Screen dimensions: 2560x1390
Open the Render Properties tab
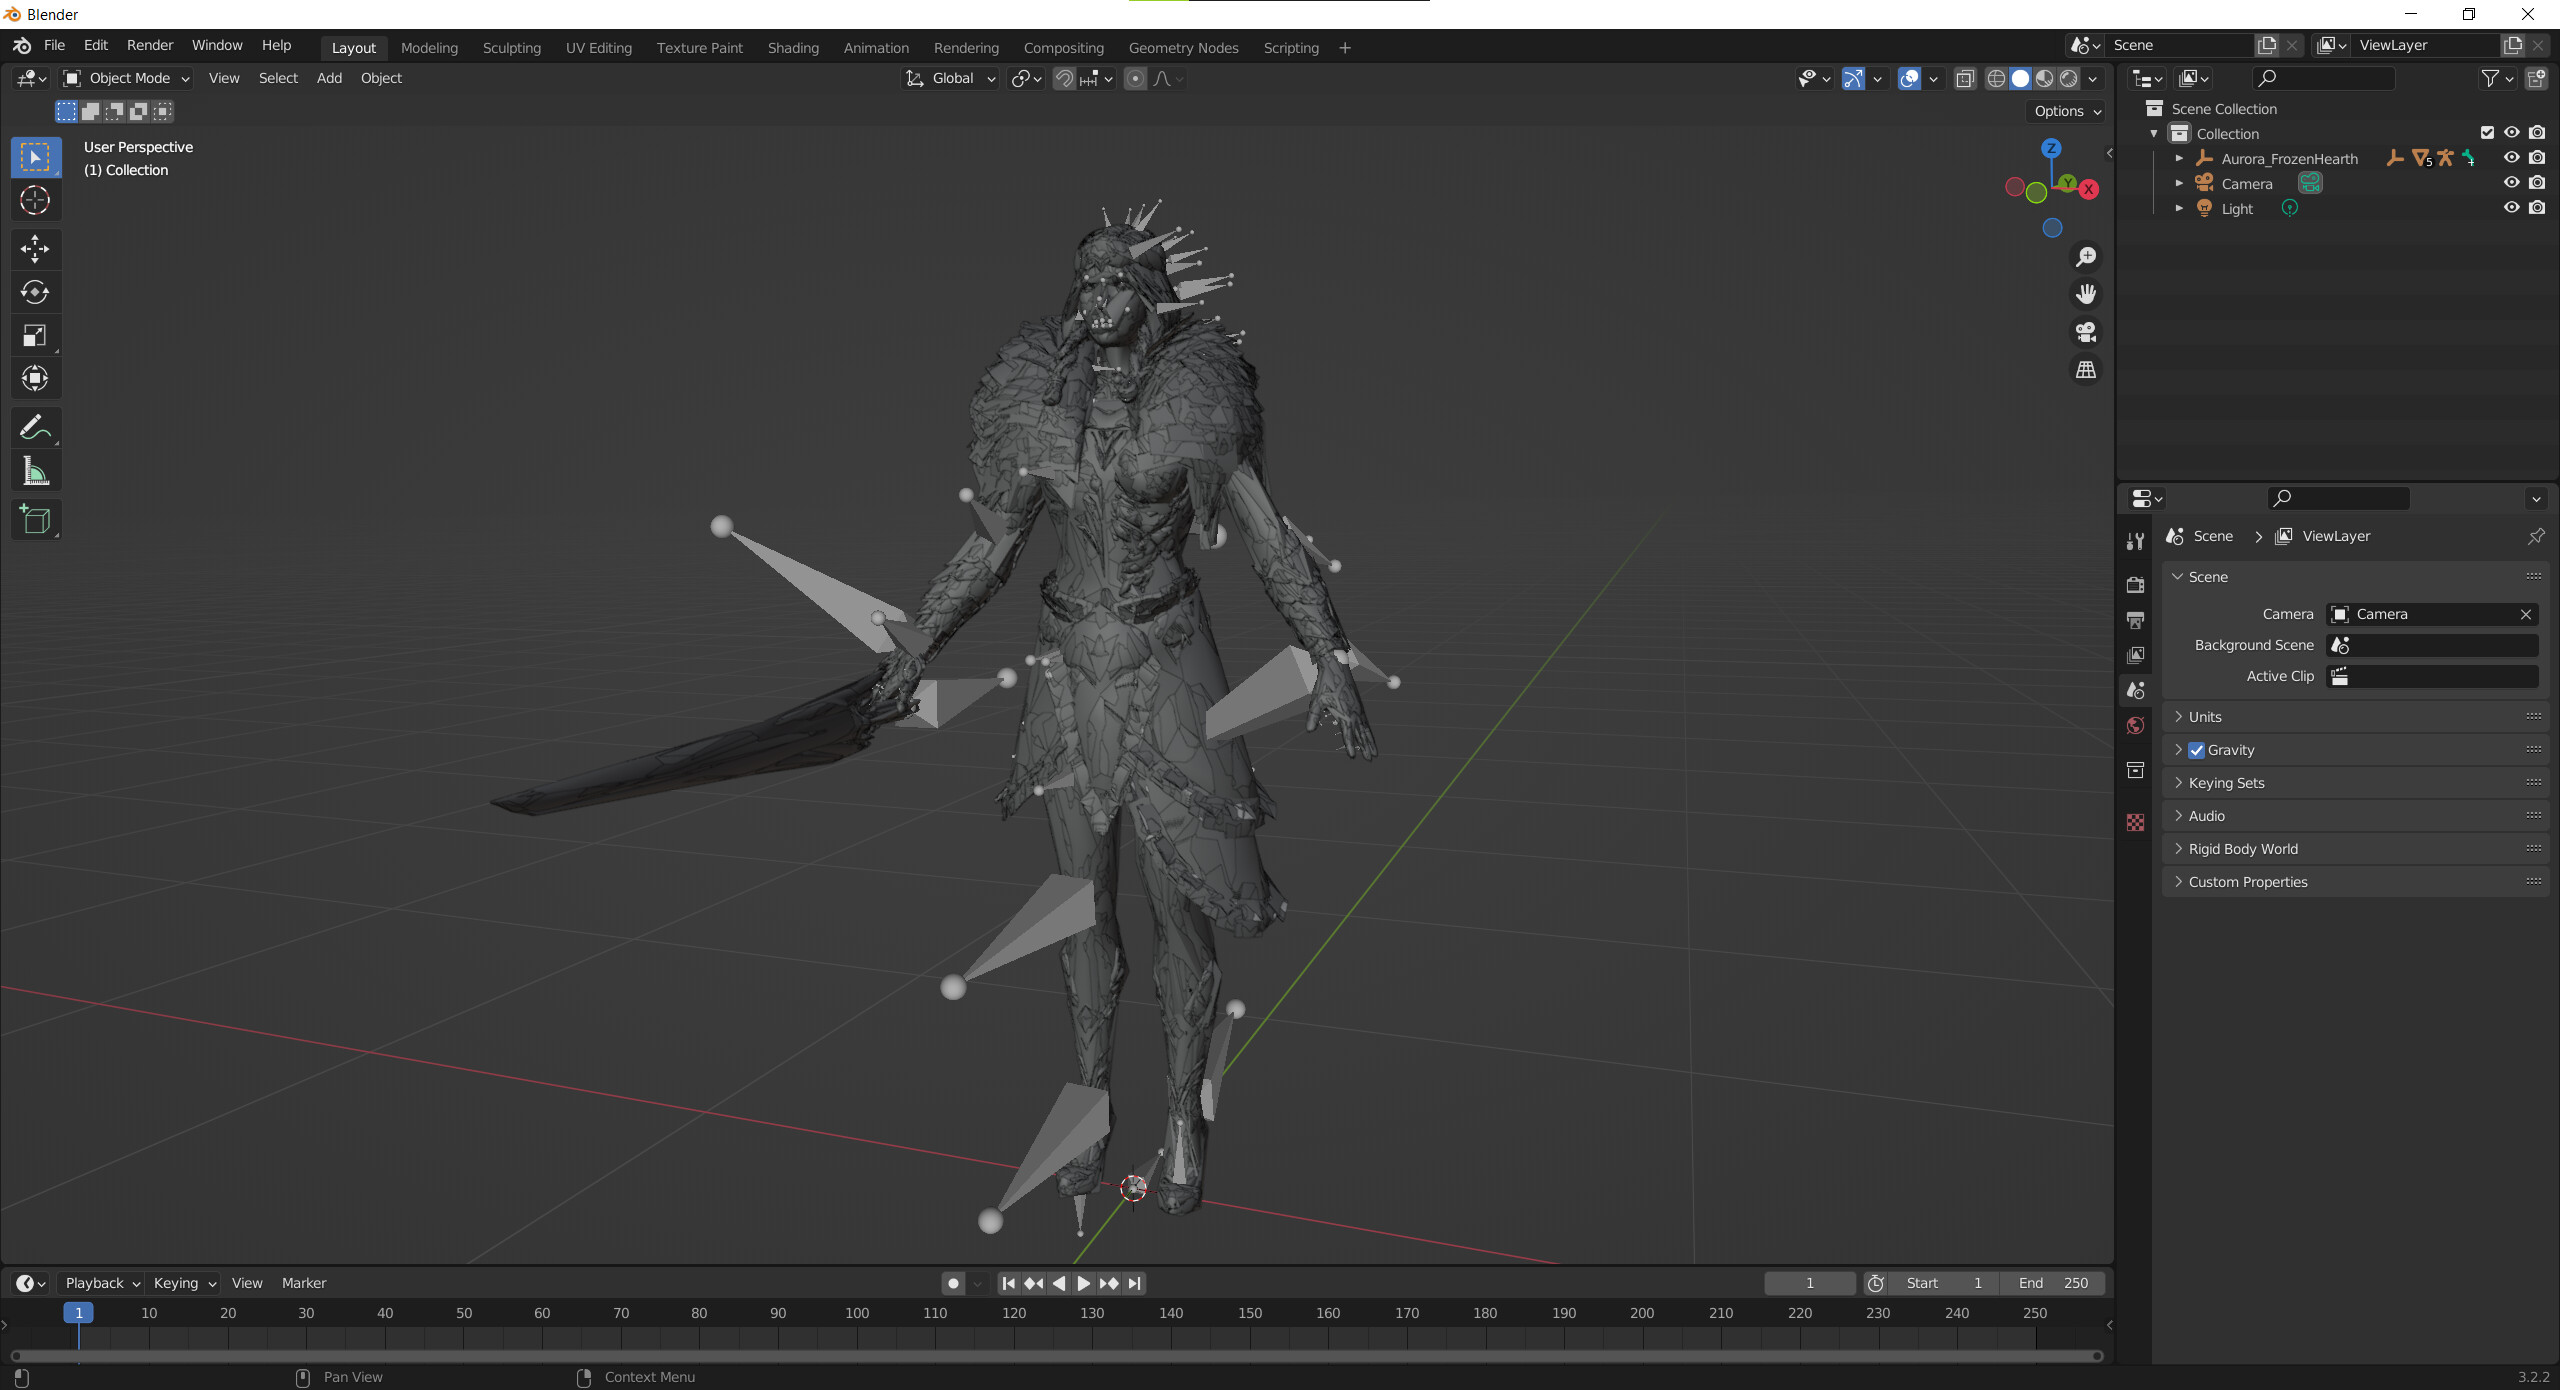pos(2135,585)
